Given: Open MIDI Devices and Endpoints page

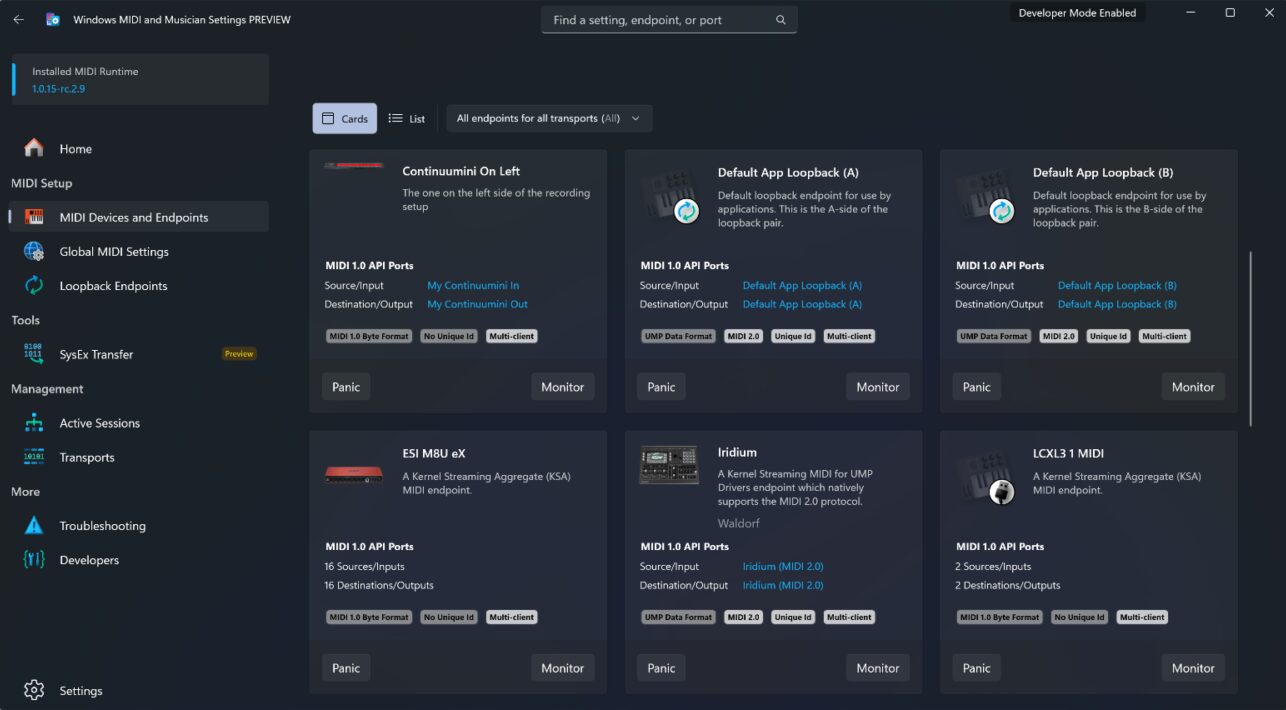Looking at the screenshot, I should [138, 217].
